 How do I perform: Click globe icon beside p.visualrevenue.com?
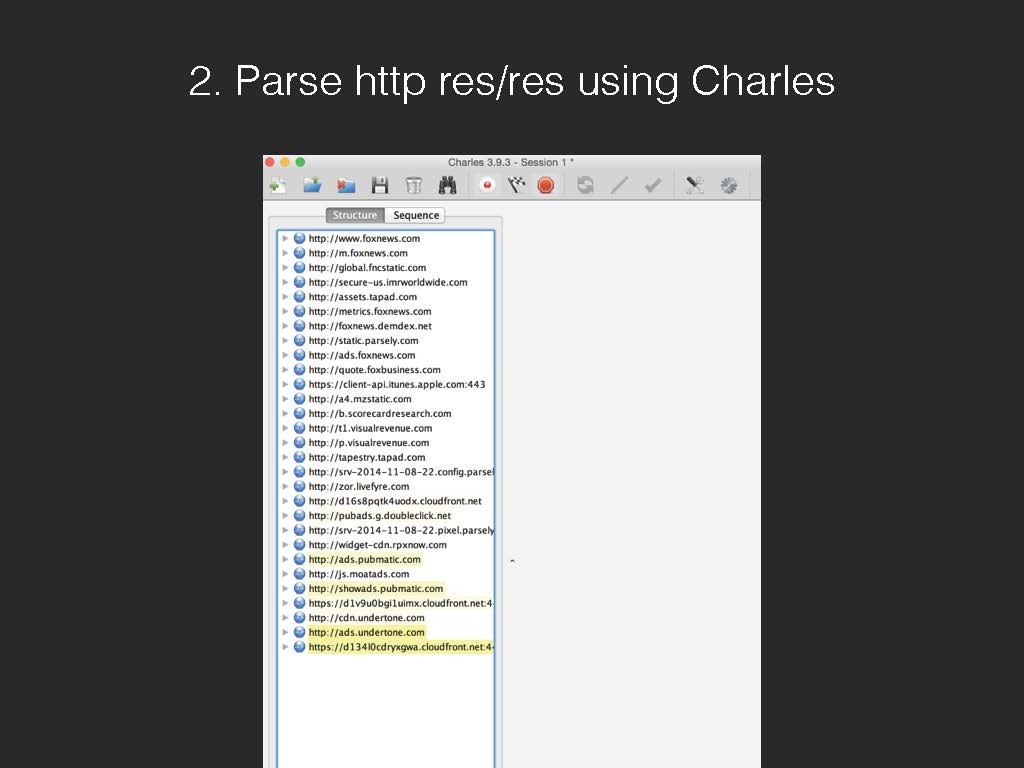[x=299, y=442]
